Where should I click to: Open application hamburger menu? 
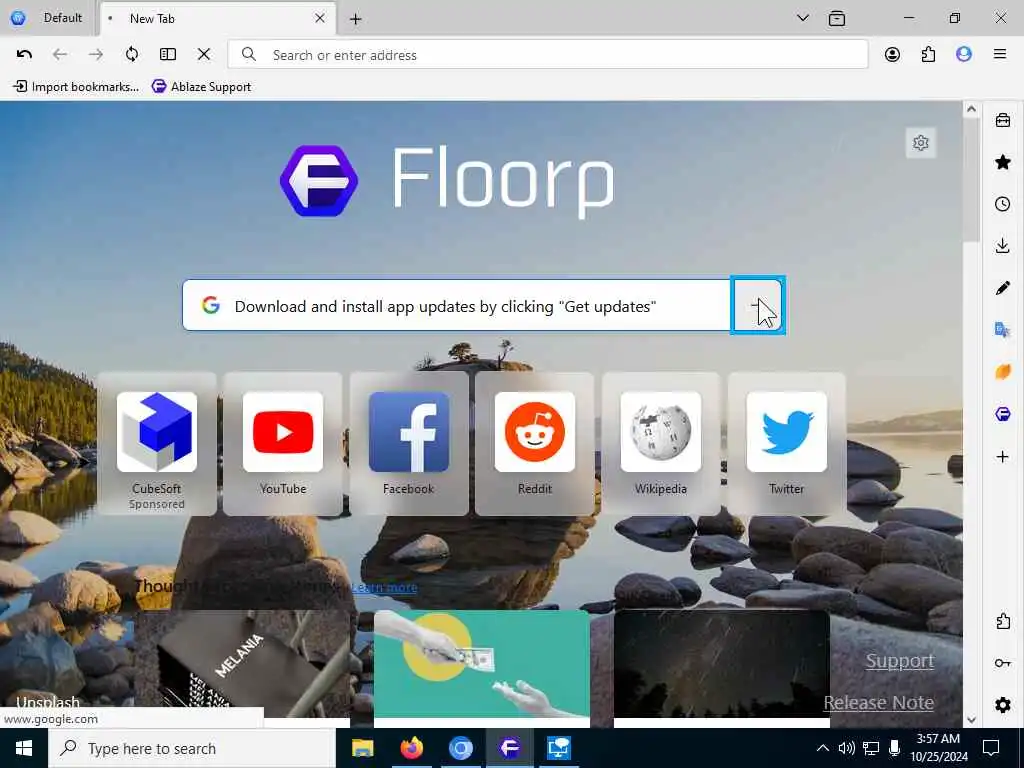1000,54
